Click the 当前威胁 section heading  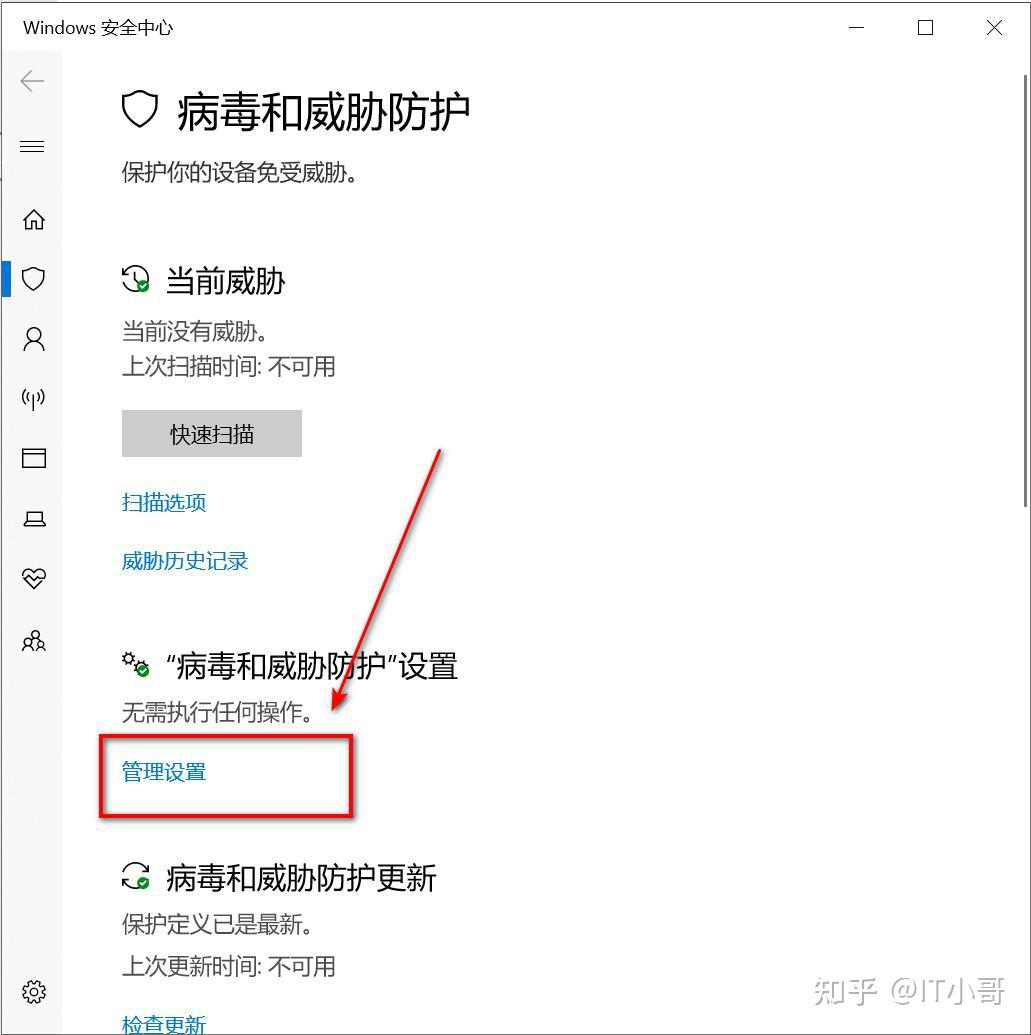tap(225, 281)
